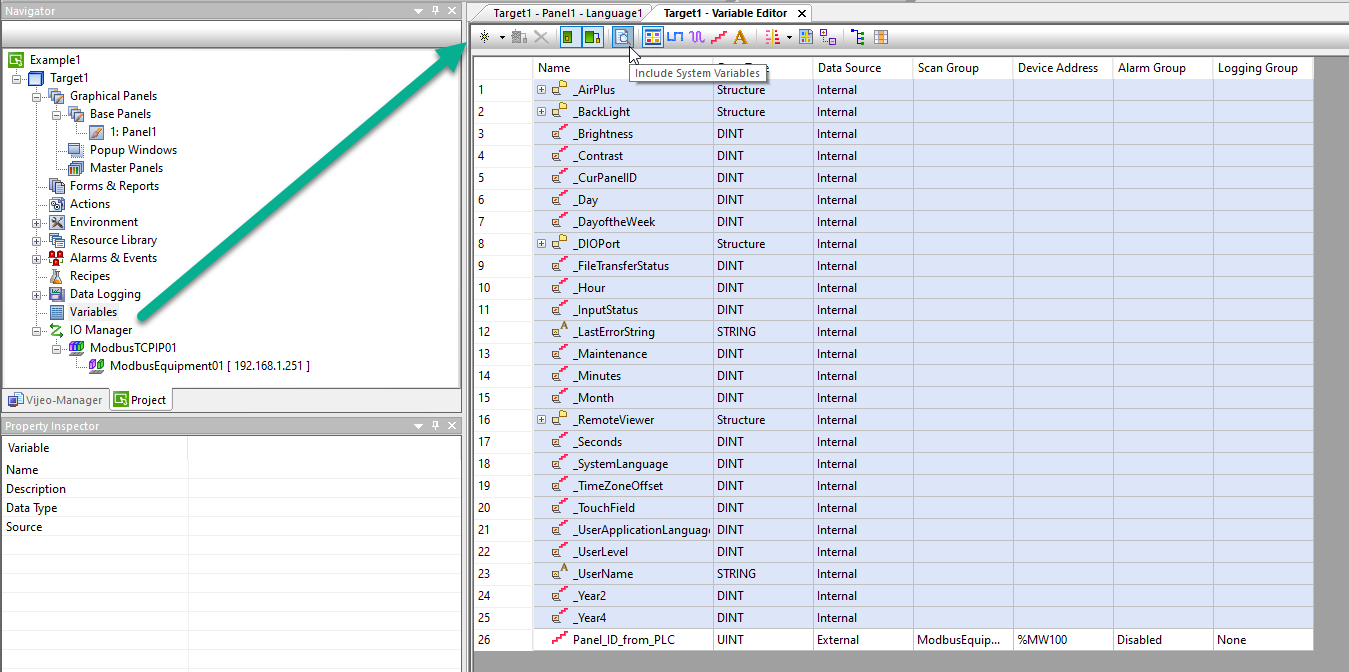
Task: Open 1: Panel1 in the tree
Action: [x=133, y=132]
